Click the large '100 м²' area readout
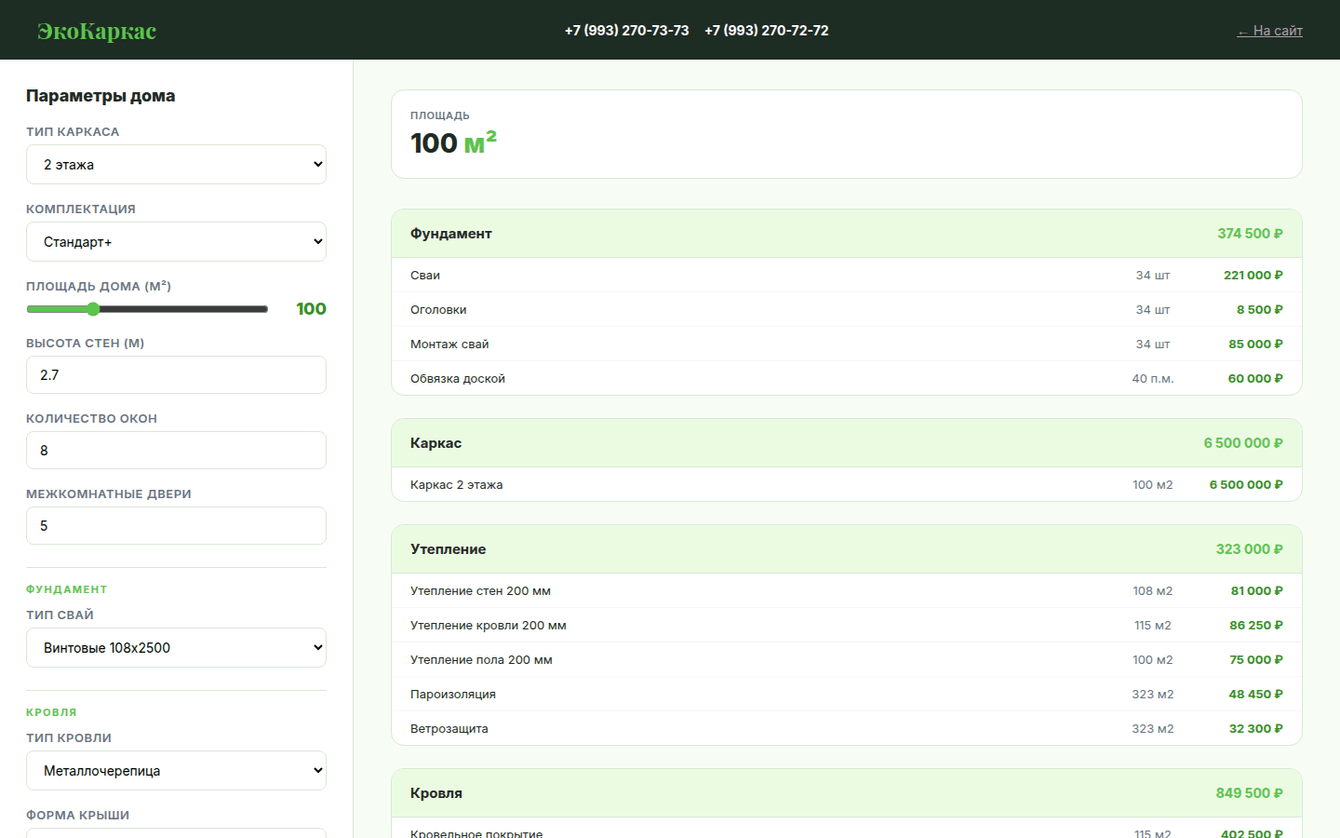 click(x=454, y=143)
